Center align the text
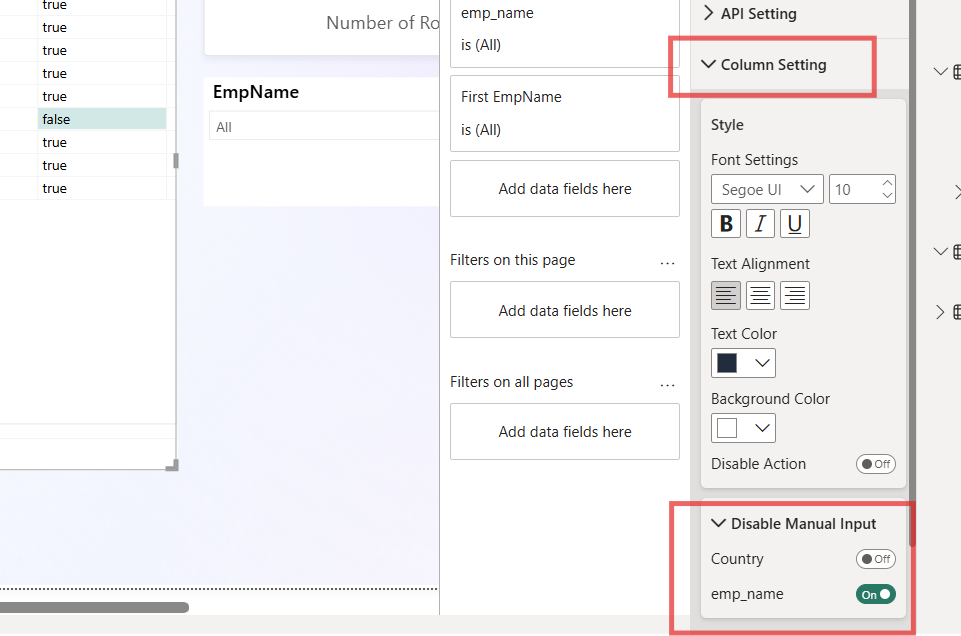This screenshot has height=636, width=961. click(760, 295)
